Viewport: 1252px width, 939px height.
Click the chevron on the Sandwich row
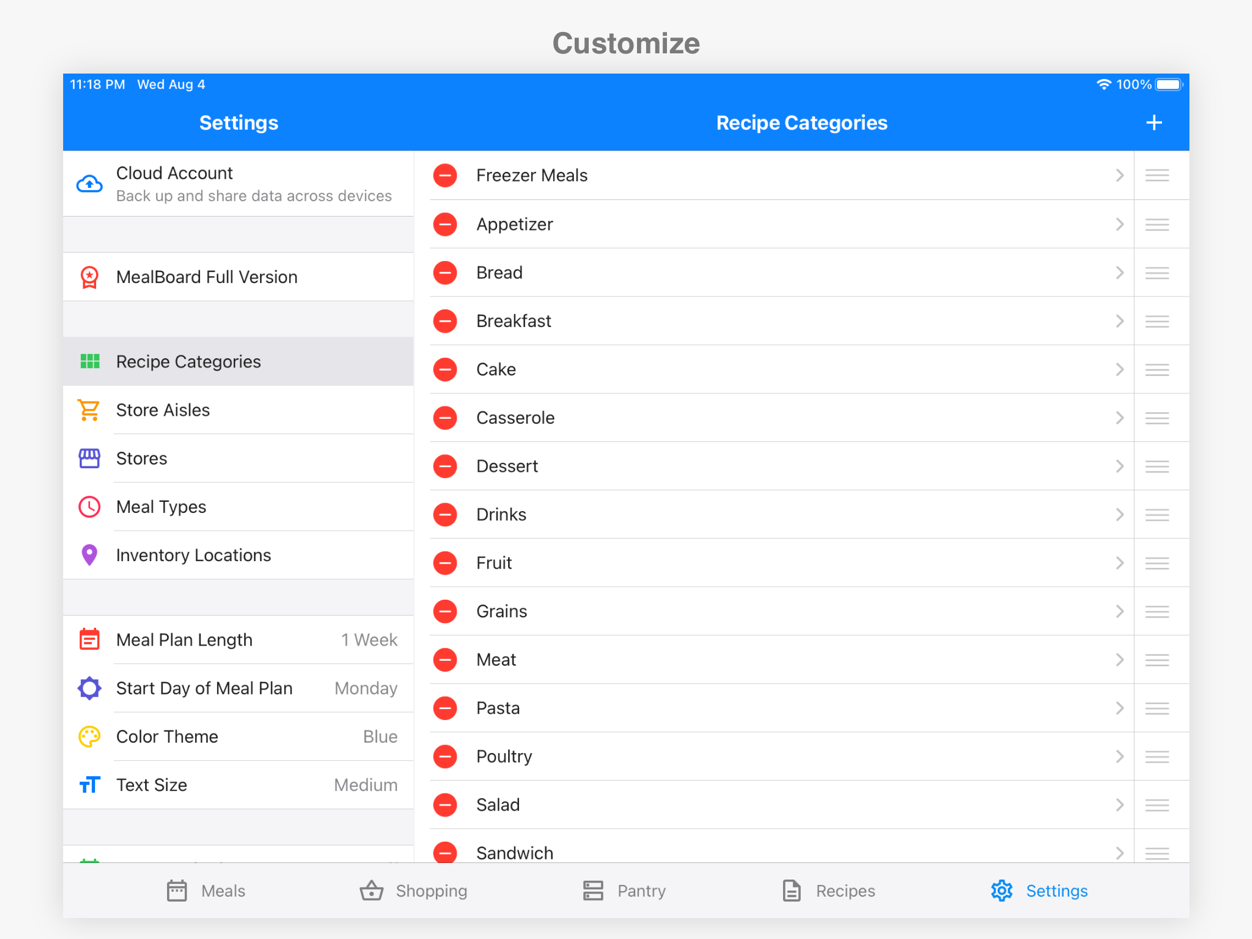click(x=1120, y=853)
